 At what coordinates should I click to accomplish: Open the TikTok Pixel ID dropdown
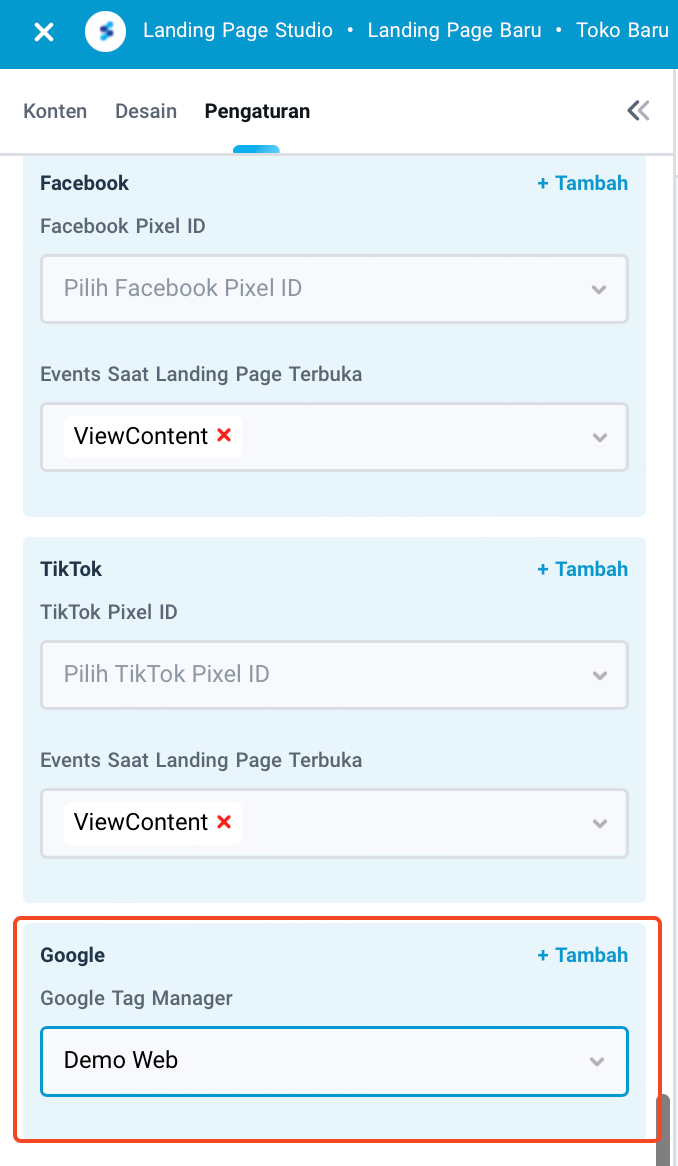pyautogui.click(x=334, y=675)
